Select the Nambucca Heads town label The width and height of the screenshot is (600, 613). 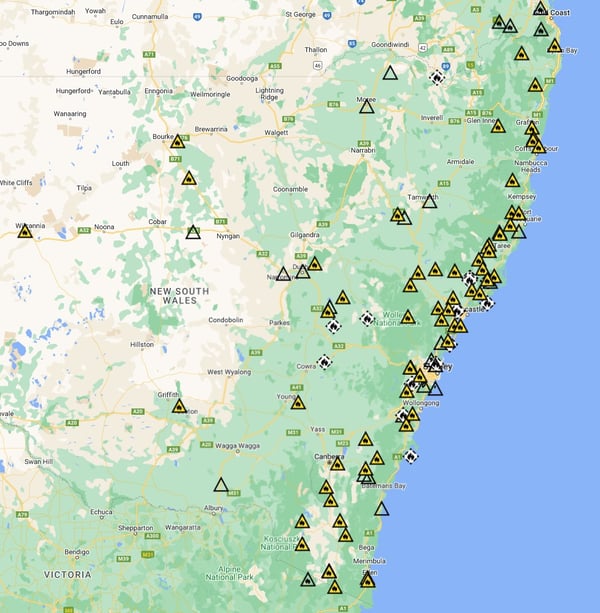pyautogui.click(x=531, y=166)
